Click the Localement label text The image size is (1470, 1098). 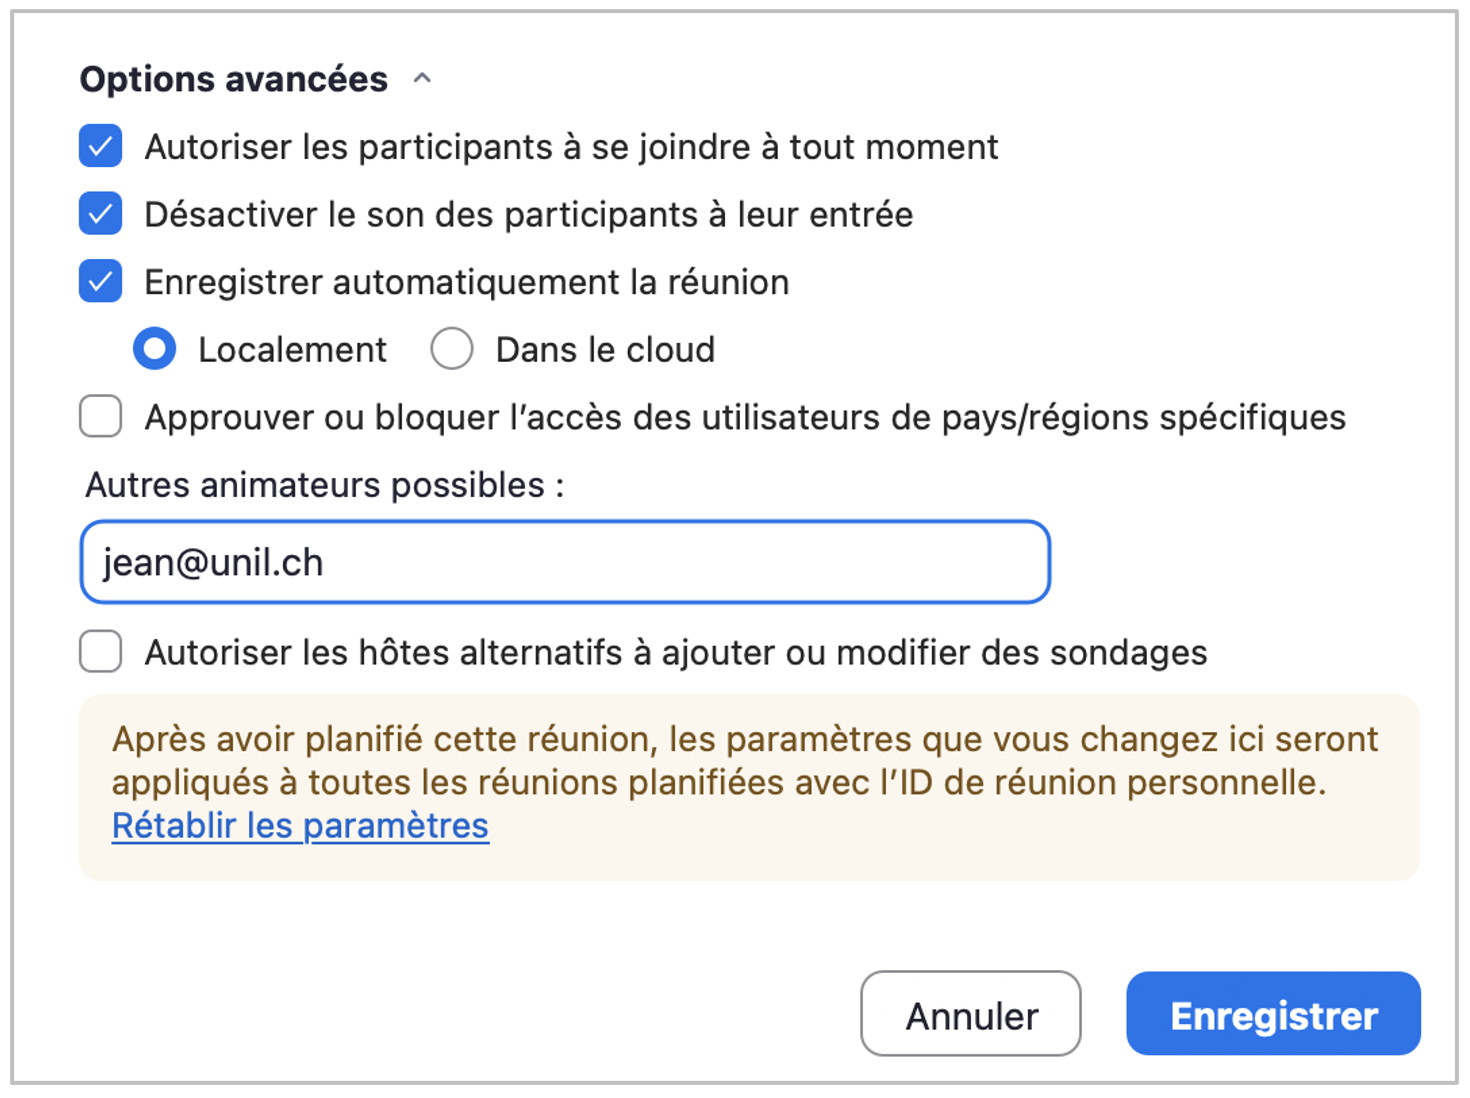point(292,350)
